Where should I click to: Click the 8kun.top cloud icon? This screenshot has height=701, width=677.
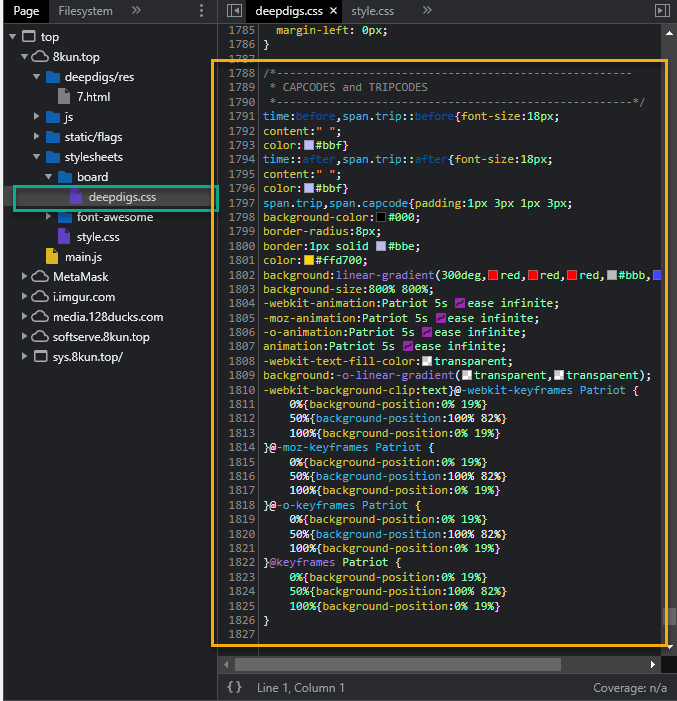click(40, 57)
